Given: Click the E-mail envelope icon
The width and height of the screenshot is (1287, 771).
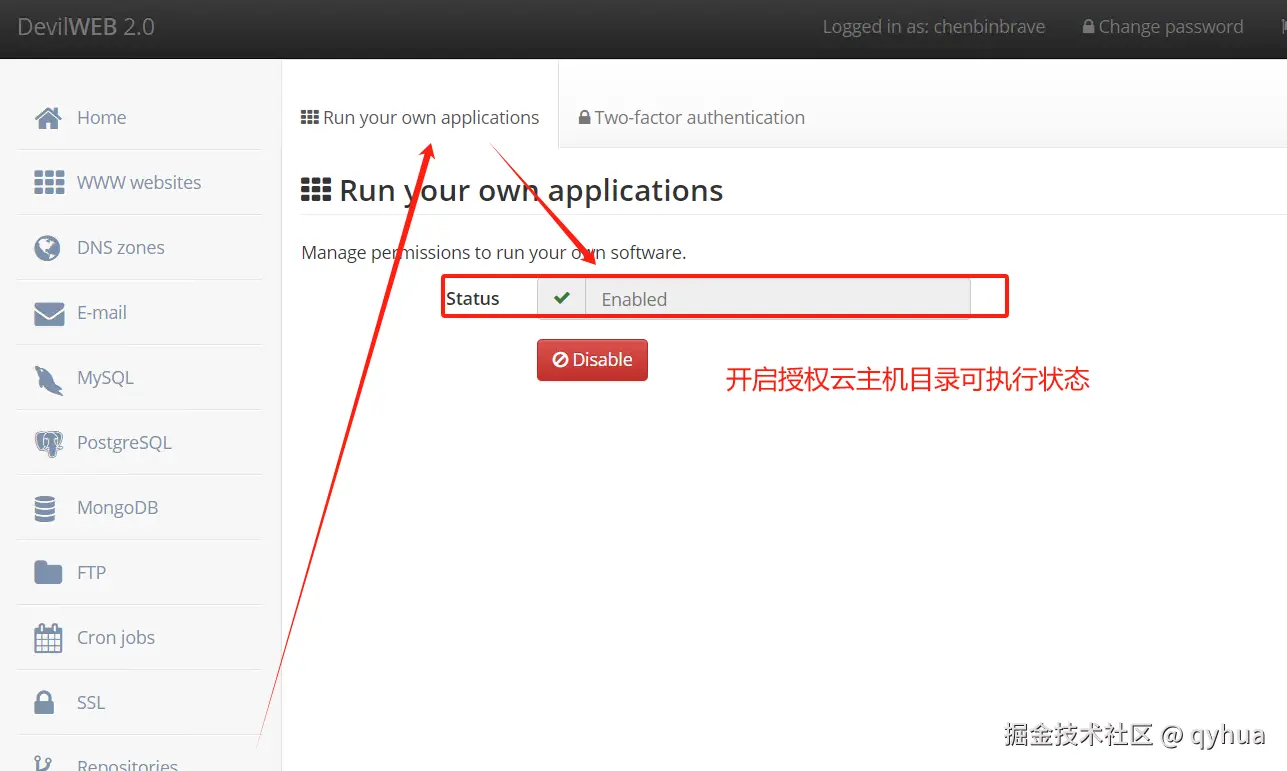Looking at the screenshot, I should (49, 314).
